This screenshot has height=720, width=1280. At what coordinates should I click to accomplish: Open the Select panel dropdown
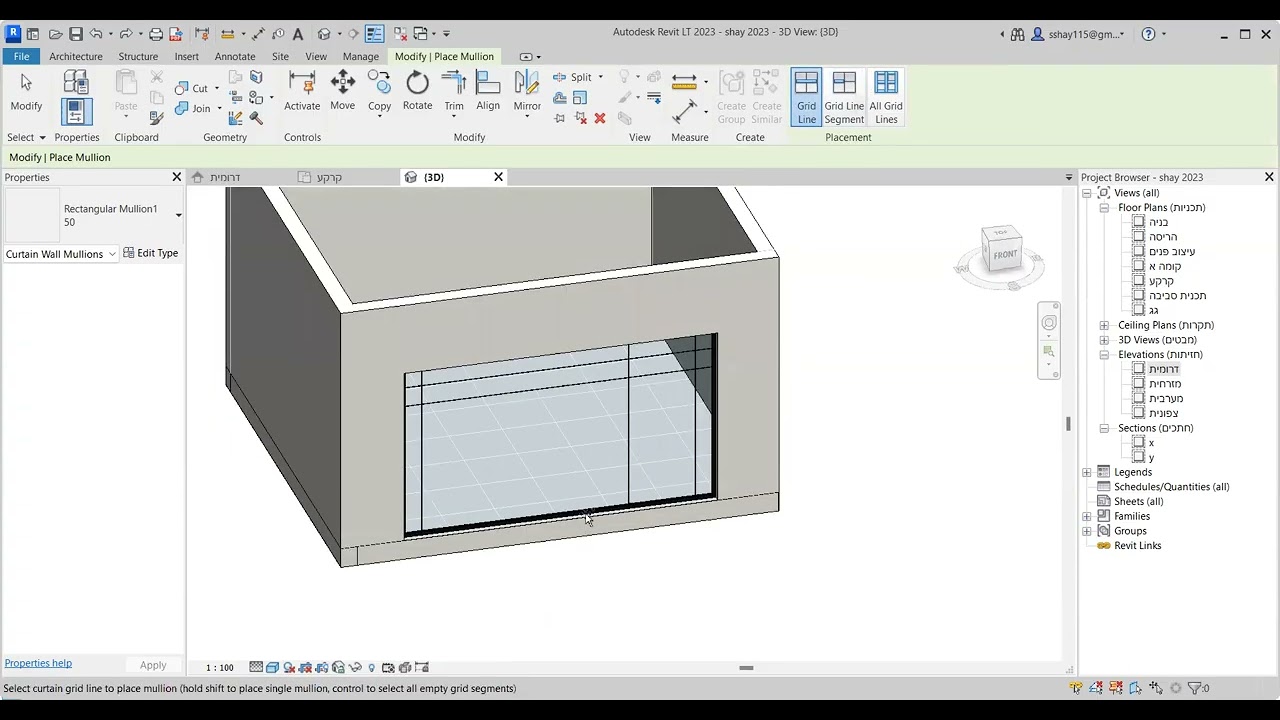pyautogui.click(x=26, y=137)
